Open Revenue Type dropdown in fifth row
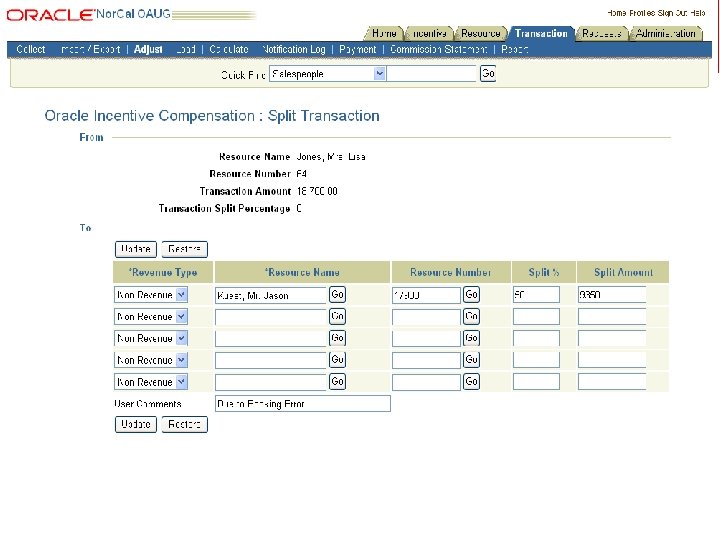The height and width of the screenshot is (540, 720). pyautogui.click(x=151, y=382)
